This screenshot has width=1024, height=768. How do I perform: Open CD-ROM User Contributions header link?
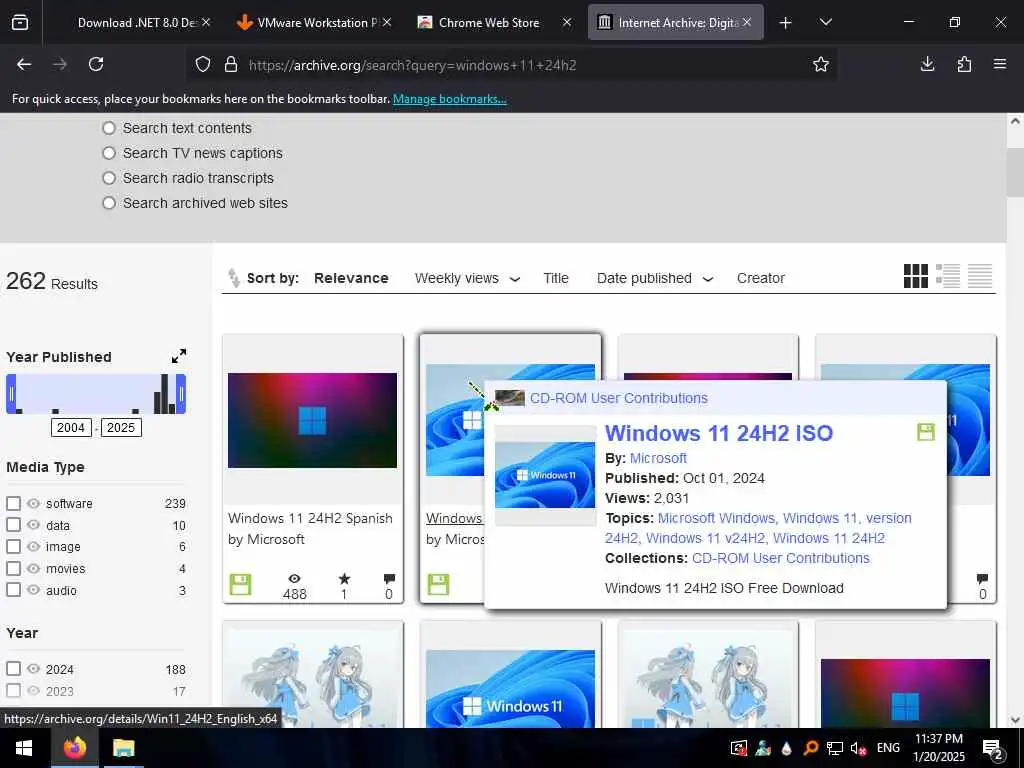(618, 398)
